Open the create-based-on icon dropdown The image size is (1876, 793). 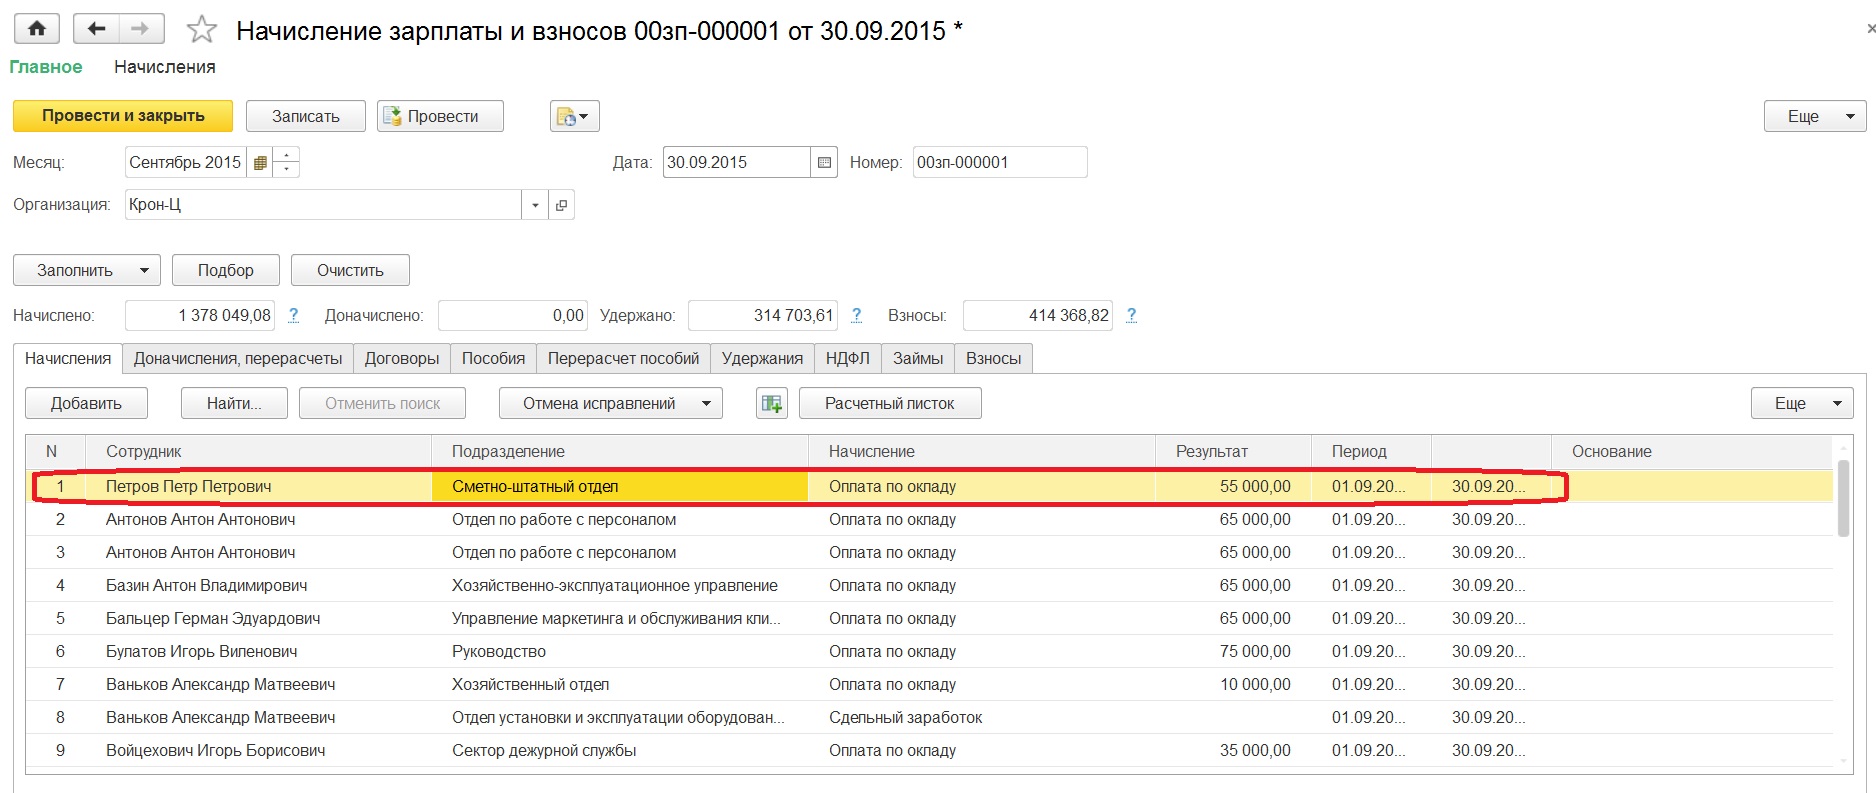point(574,116)
